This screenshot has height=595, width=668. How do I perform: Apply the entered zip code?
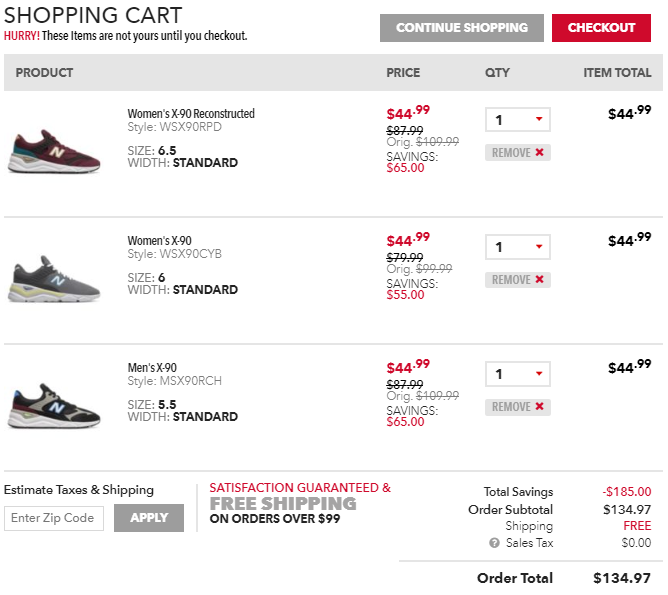click(x=149, y=518)
